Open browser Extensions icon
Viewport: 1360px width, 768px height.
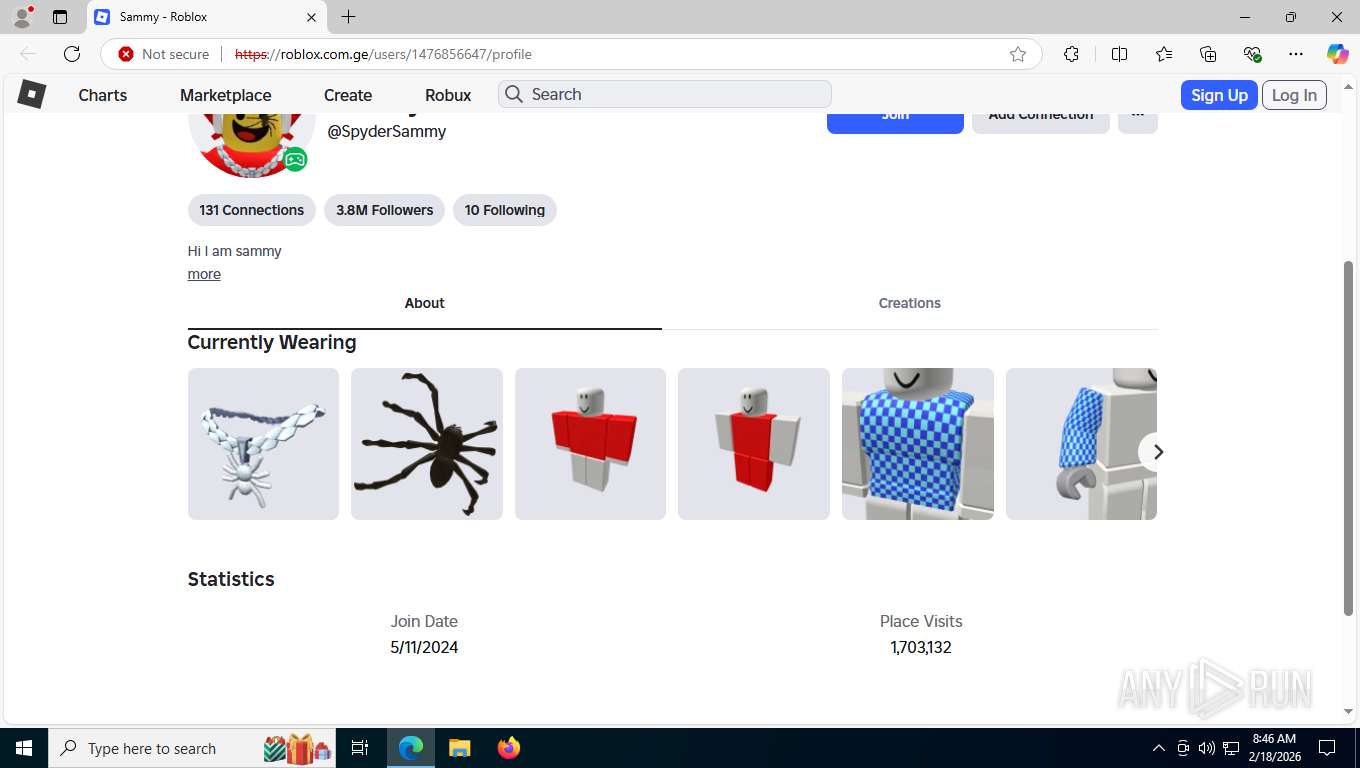click(x=1071, y=54)
